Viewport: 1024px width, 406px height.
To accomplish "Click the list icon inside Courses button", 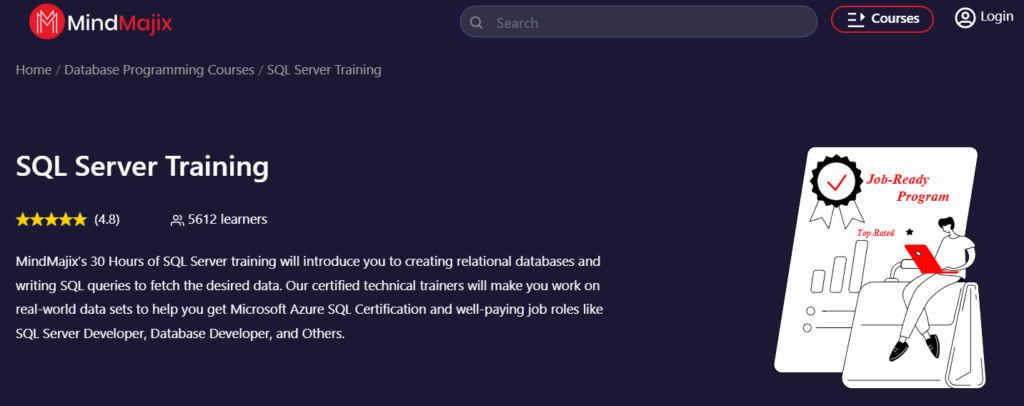I will click(x=855, y=19).
